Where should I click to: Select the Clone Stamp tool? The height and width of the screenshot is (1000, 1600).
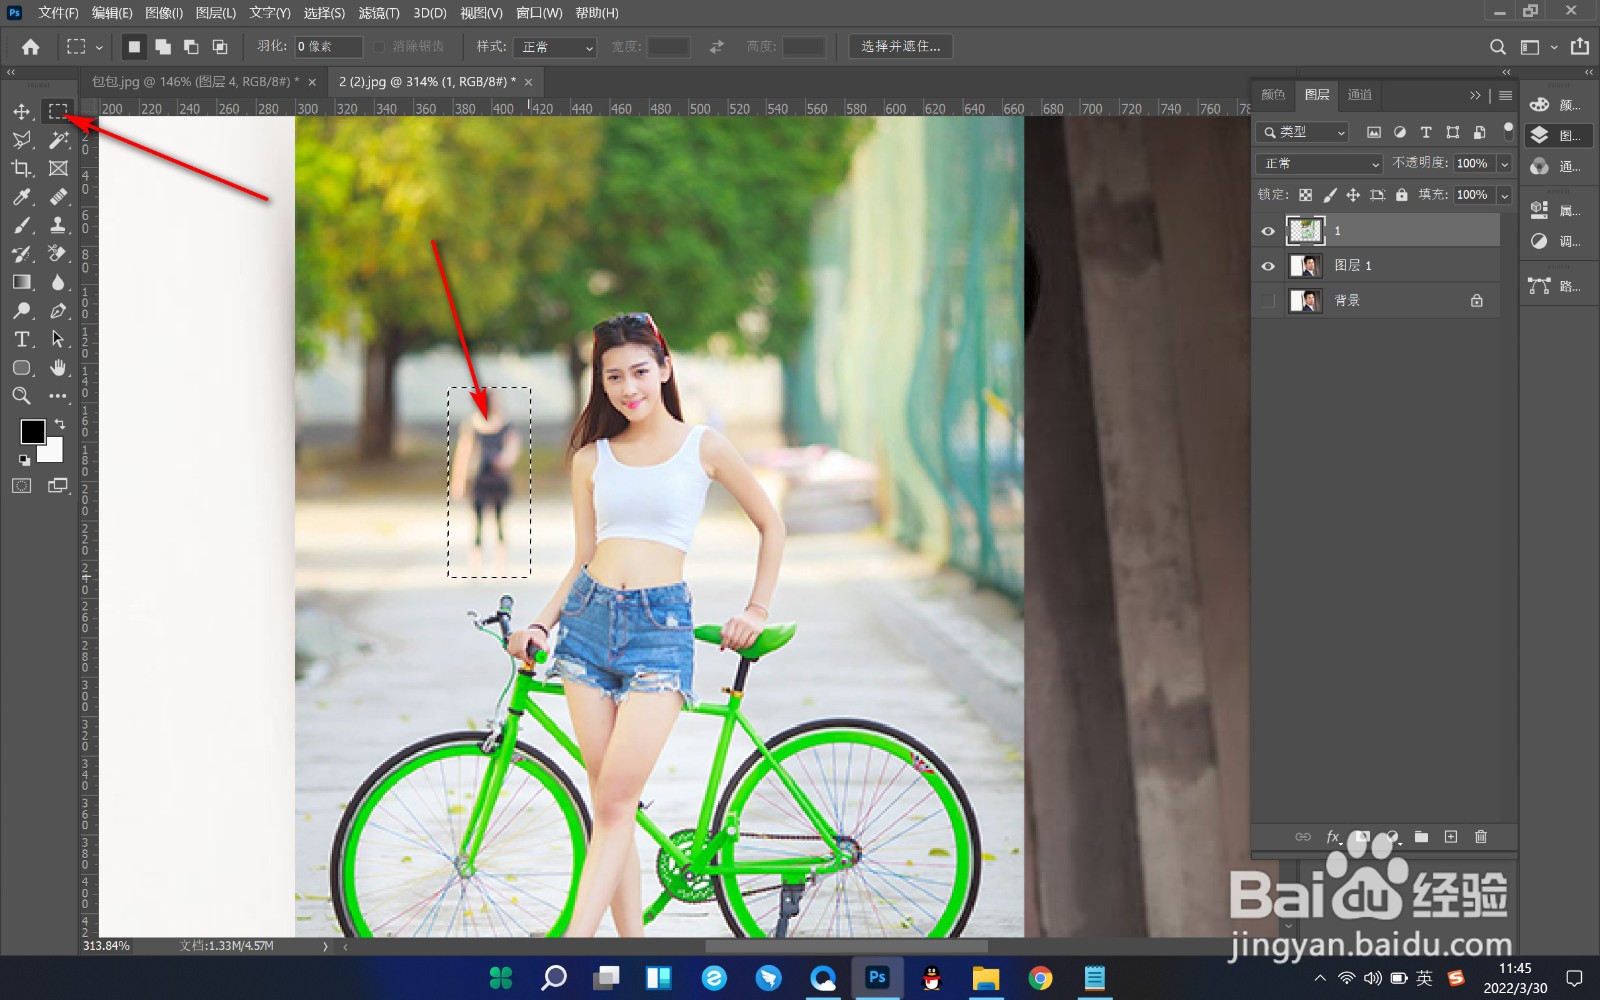58,225
